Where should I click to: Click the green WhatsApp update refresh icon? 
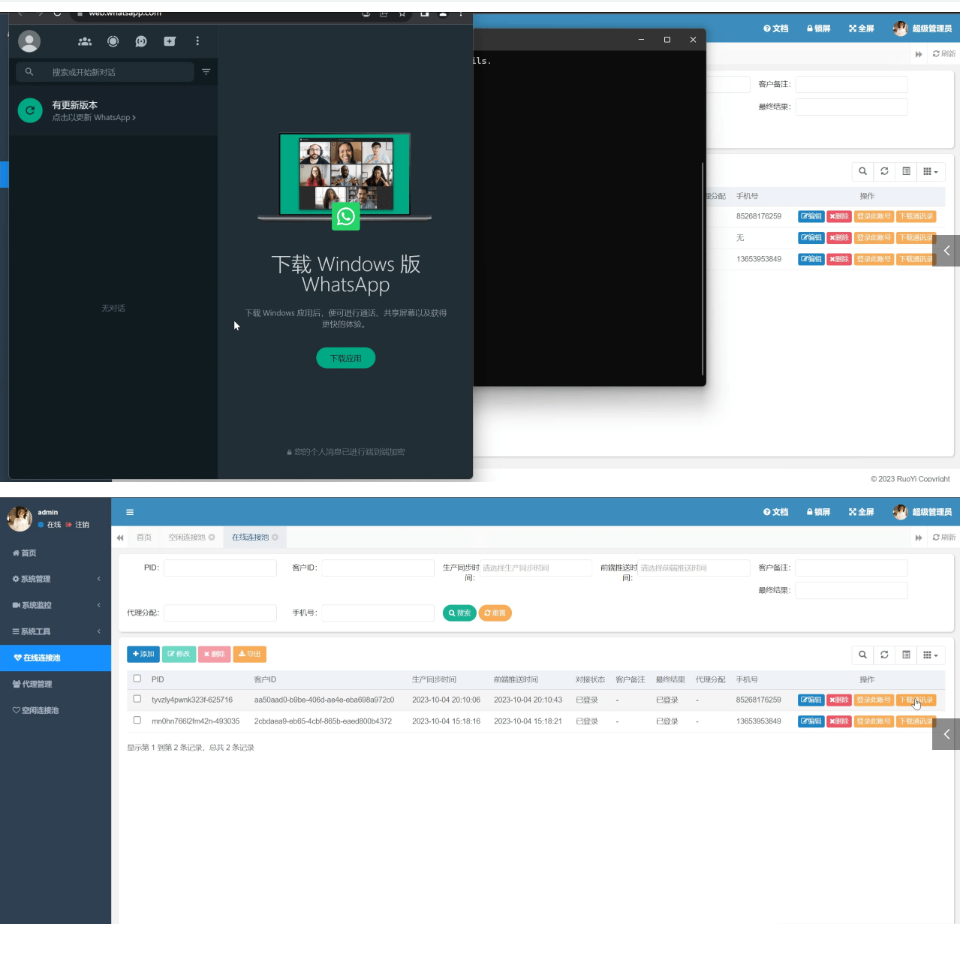[30, 111]
